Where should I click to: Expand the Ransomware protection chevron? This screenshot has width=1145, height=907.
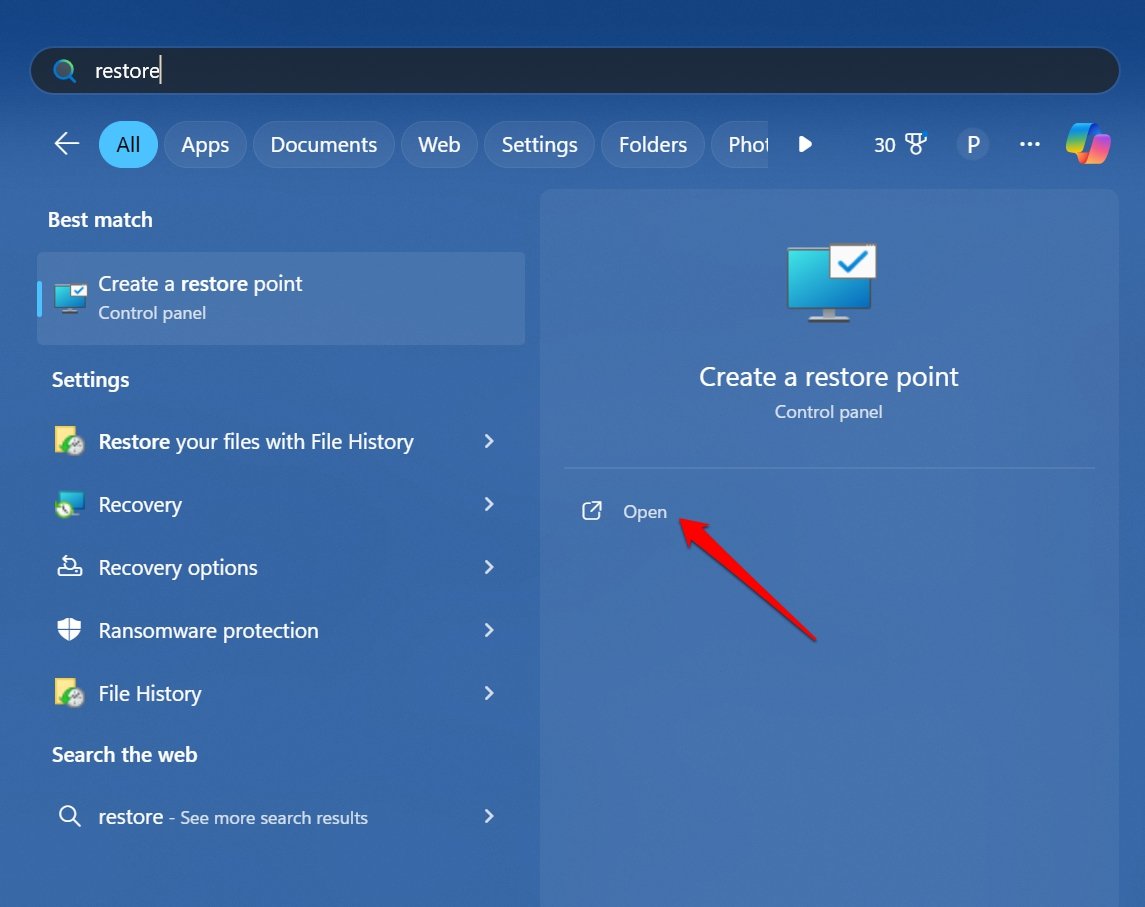489,629
